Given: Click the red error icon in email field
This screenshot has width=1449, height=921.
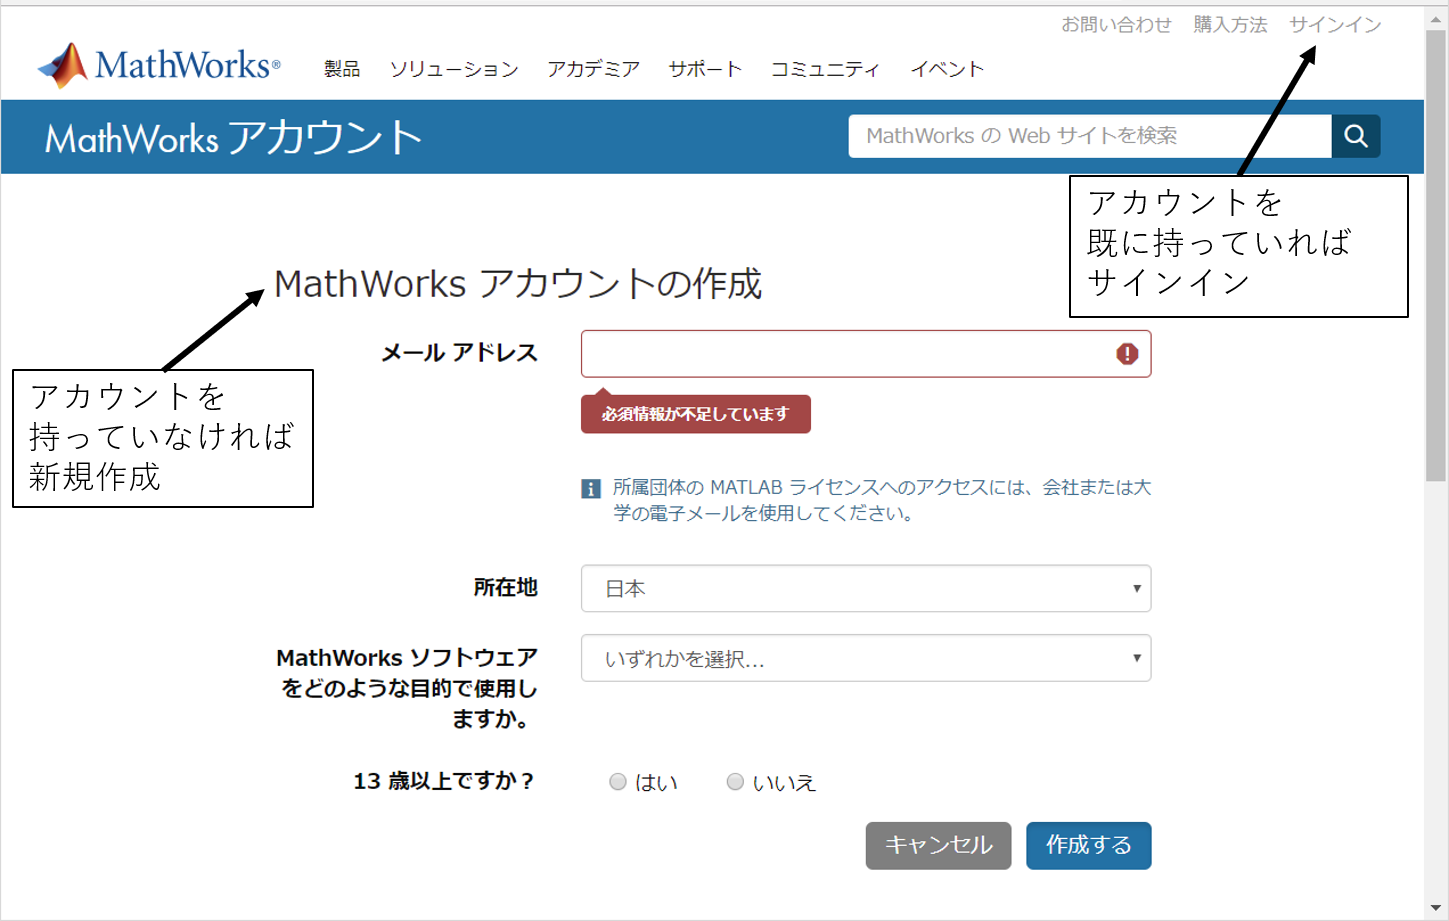Looking at the screenshot, I should (1127, 354).
